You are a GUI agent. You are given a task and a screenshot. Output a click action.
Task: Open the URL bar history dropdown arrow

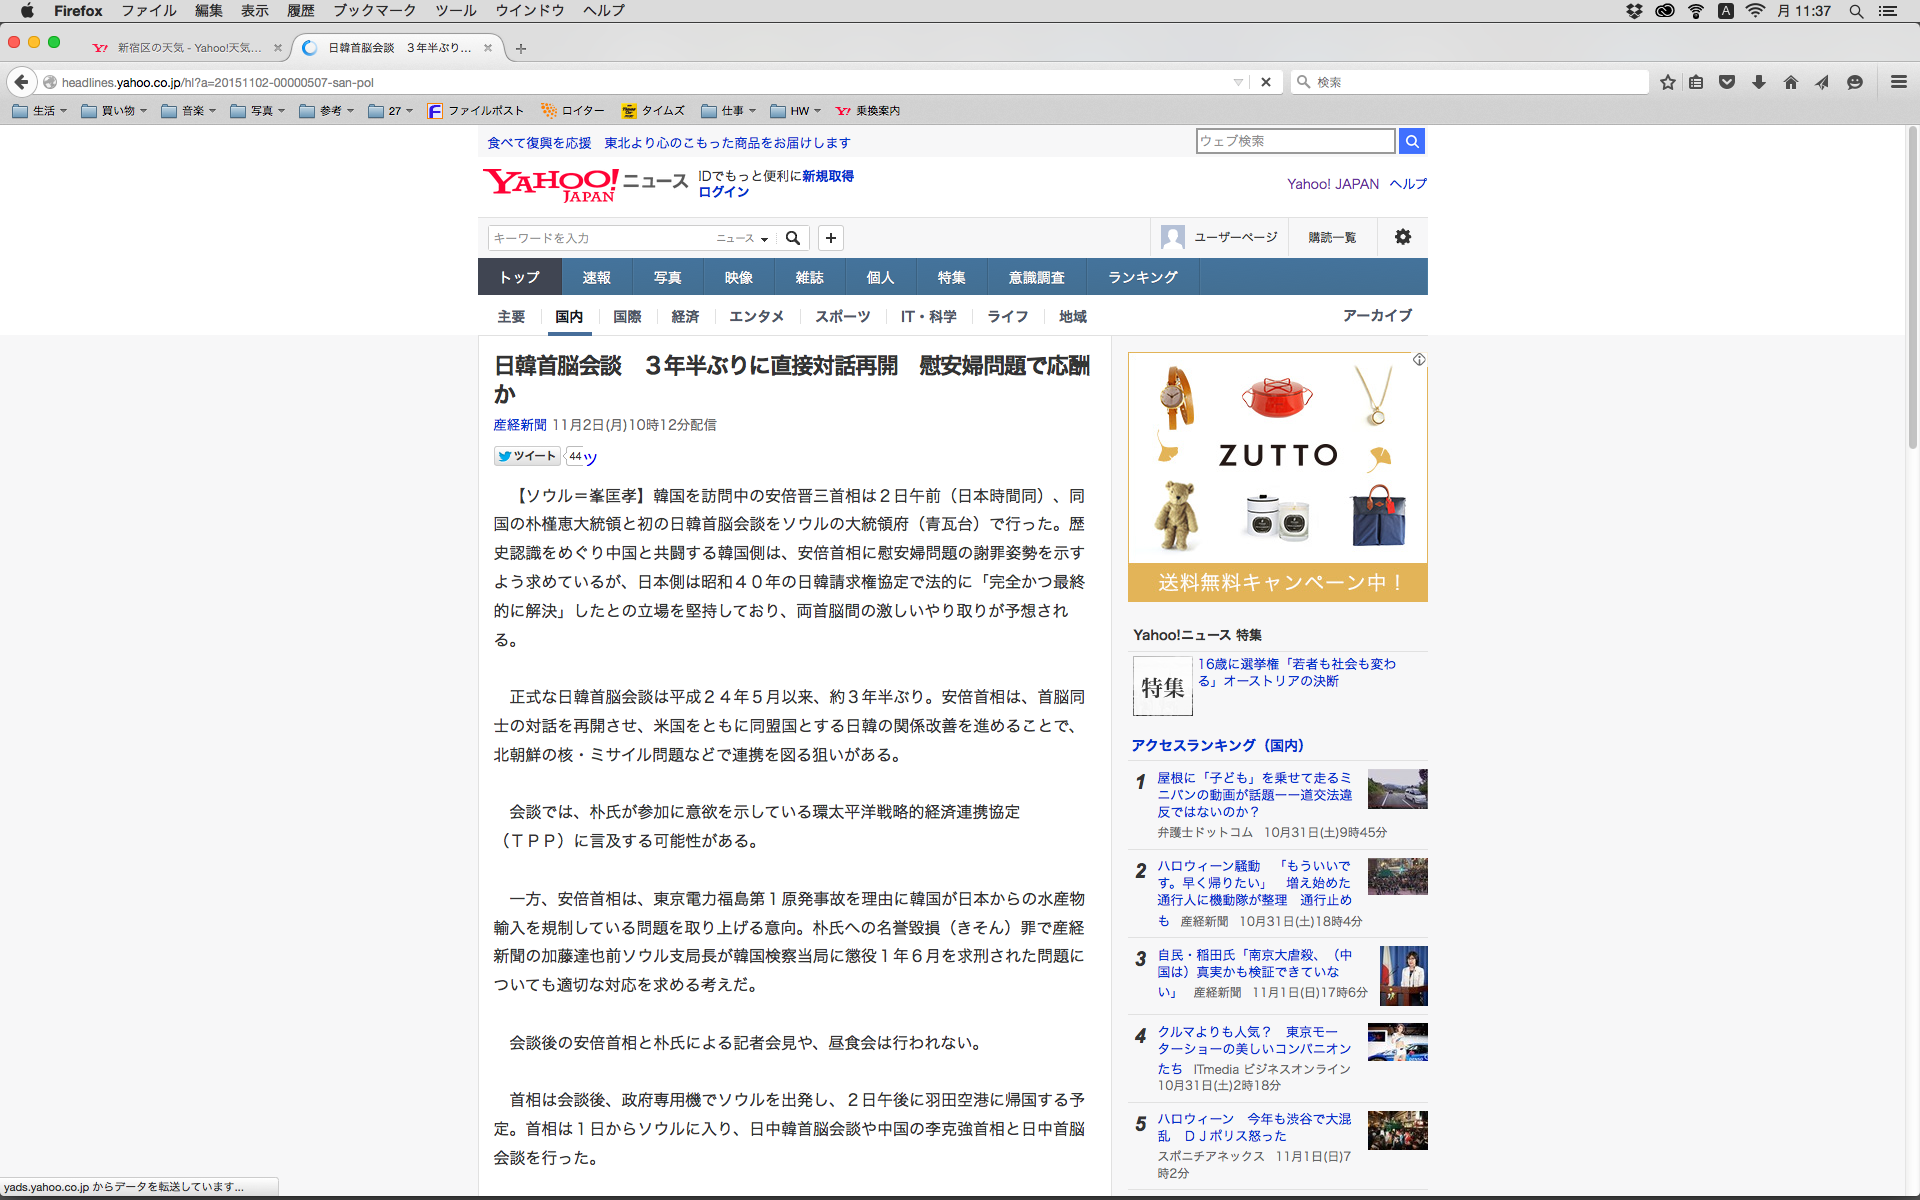(x=1238, y=82)
